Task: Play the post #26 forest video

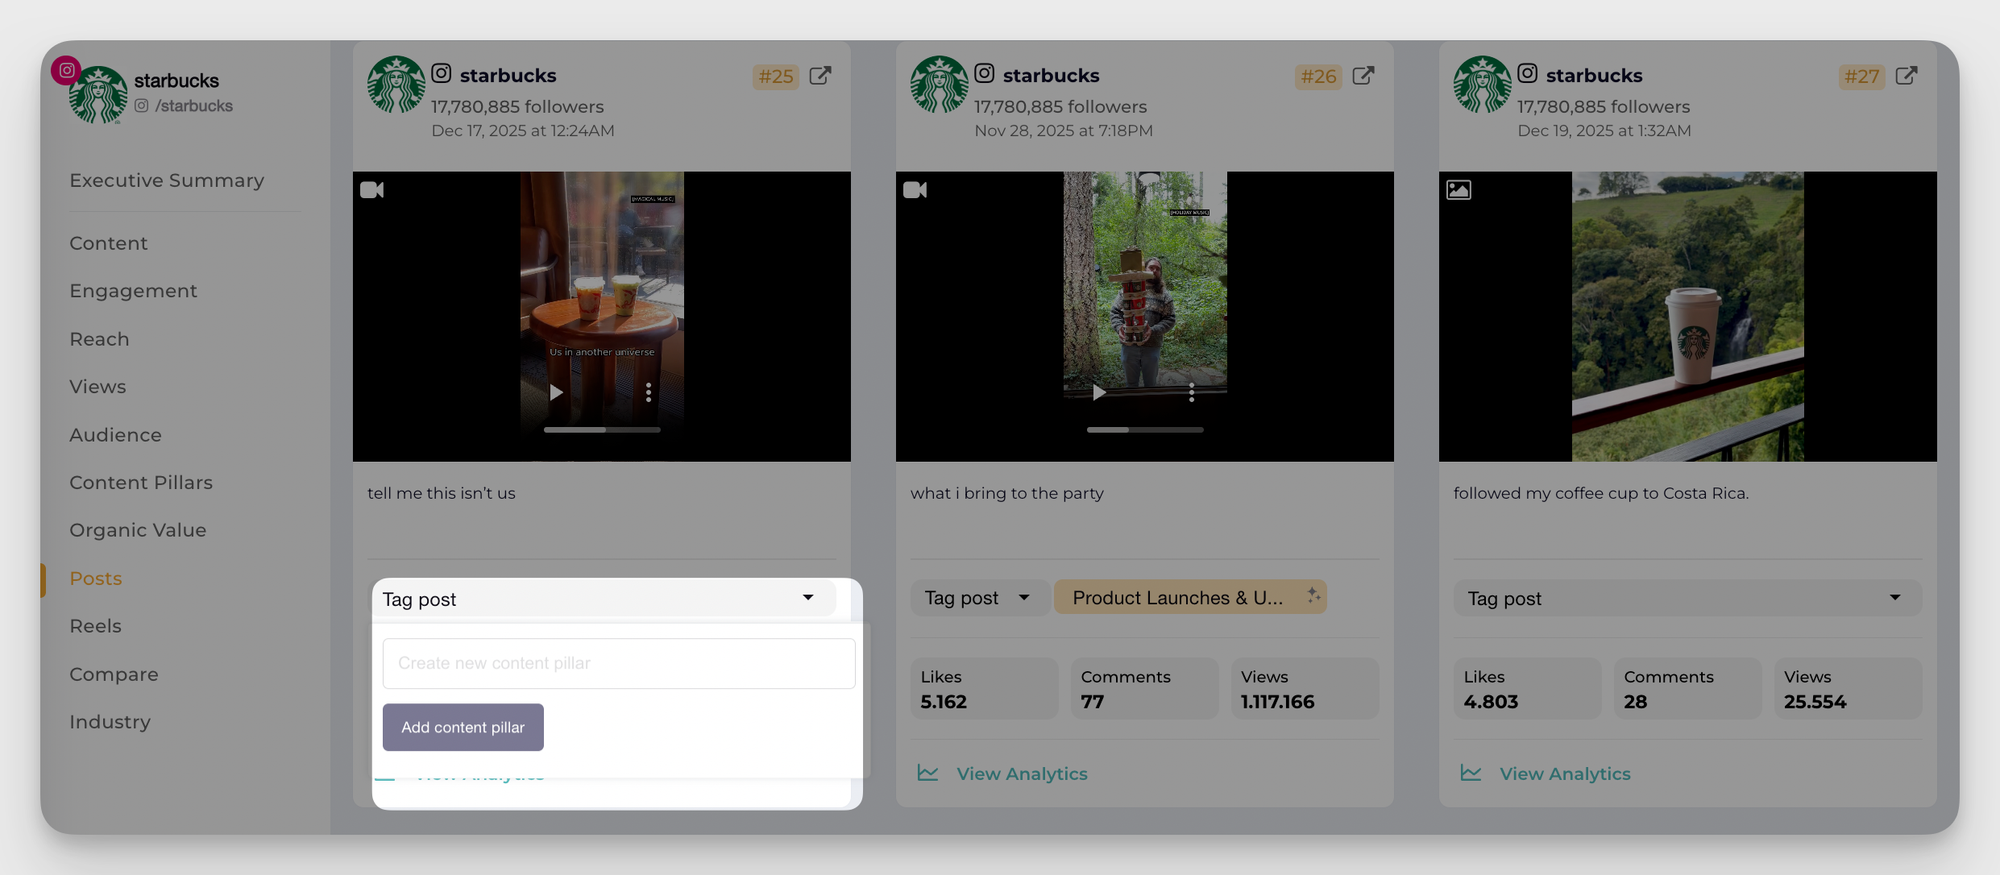Action: pyautogui.click(x=1099, y=392)
